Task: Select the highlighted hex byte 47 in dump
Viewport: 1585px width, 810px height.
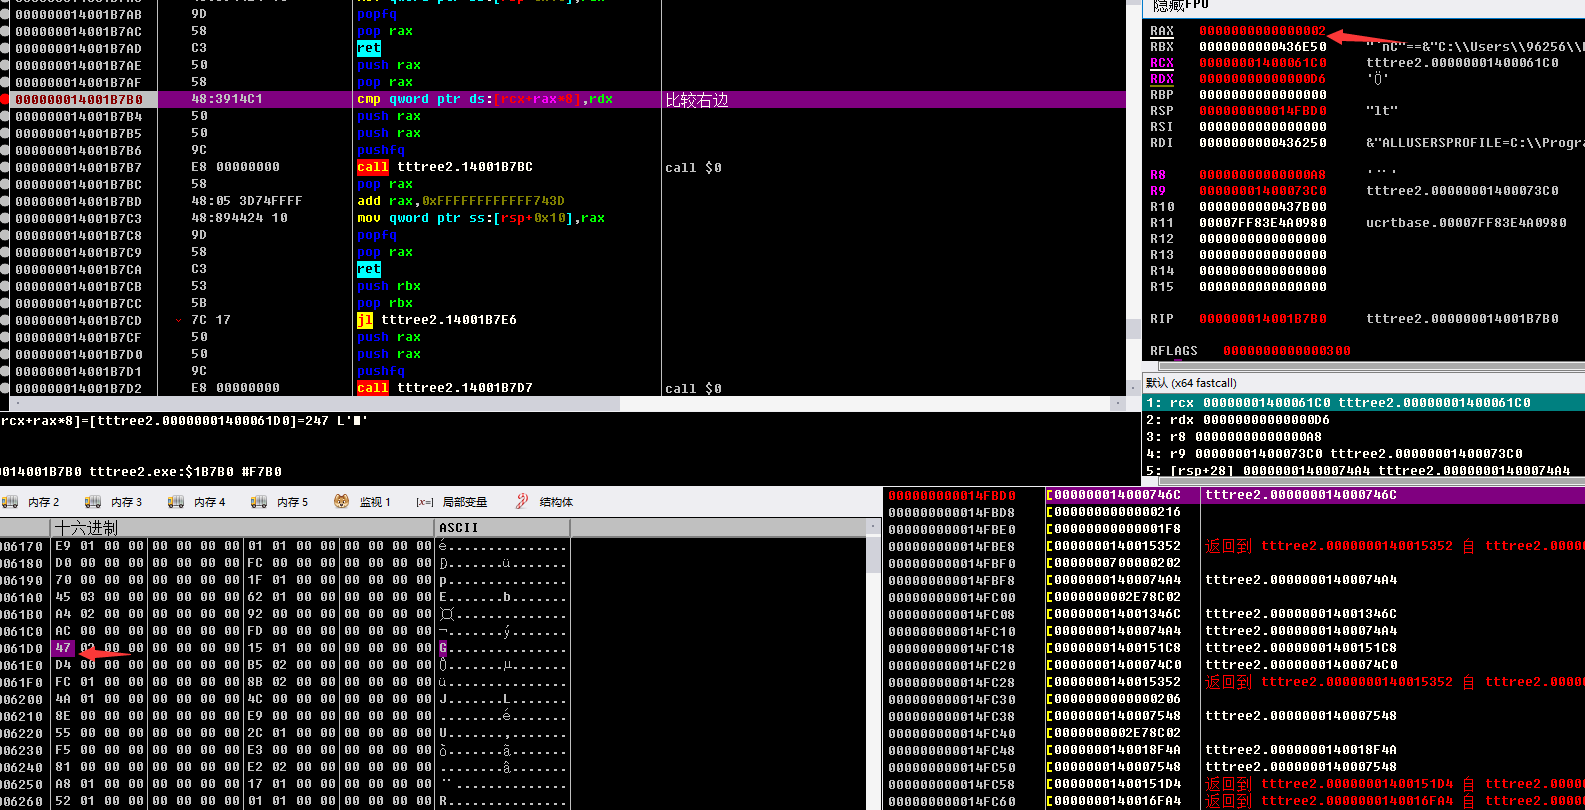Action: pyautogui.click(x=63, y=648)
